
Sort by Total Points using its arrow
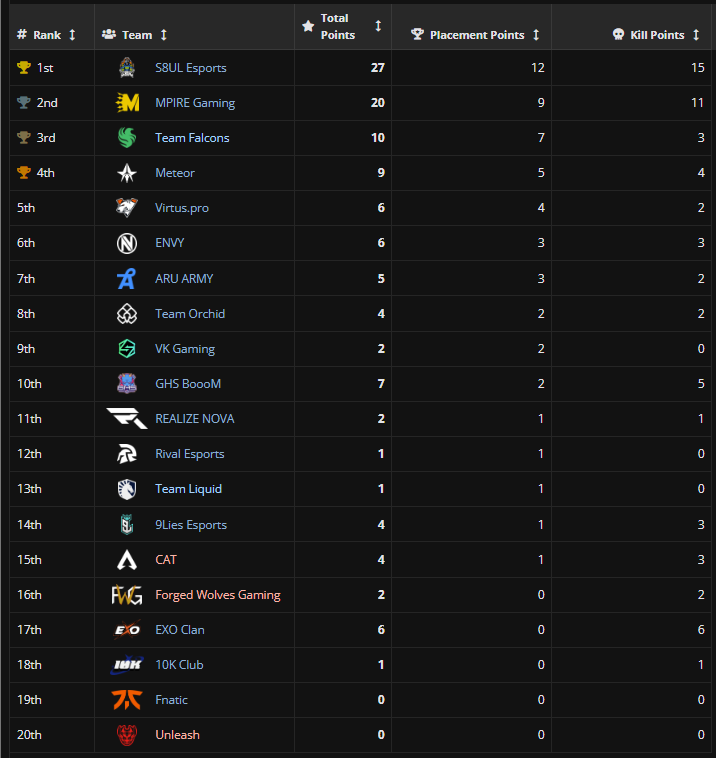pos(379,26)
